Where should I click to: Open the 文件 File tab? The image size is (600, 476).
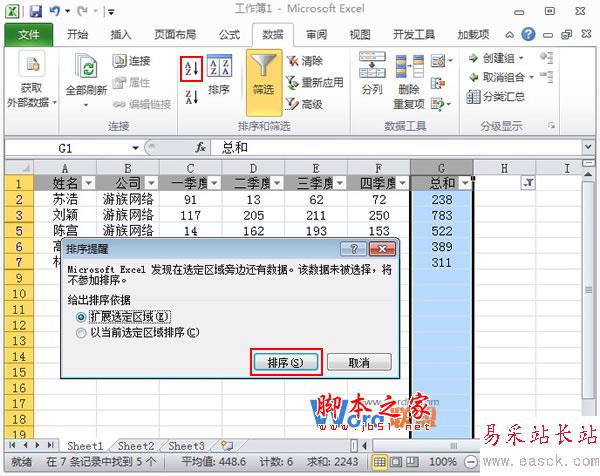29,35
